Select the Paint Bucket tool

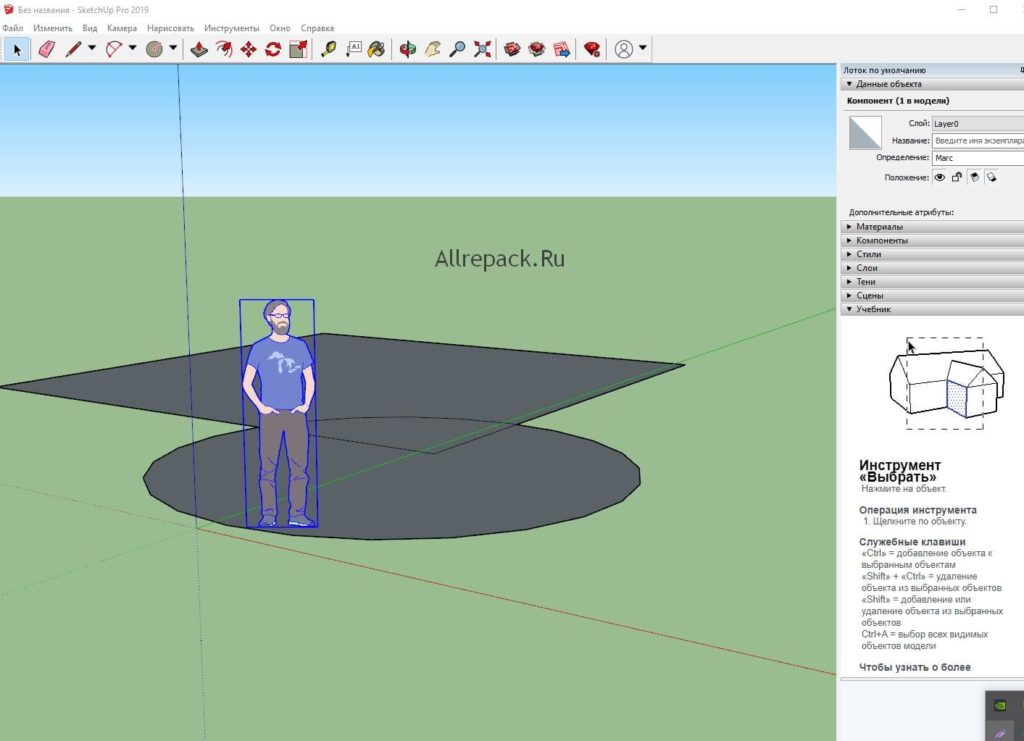click(376, 49)
